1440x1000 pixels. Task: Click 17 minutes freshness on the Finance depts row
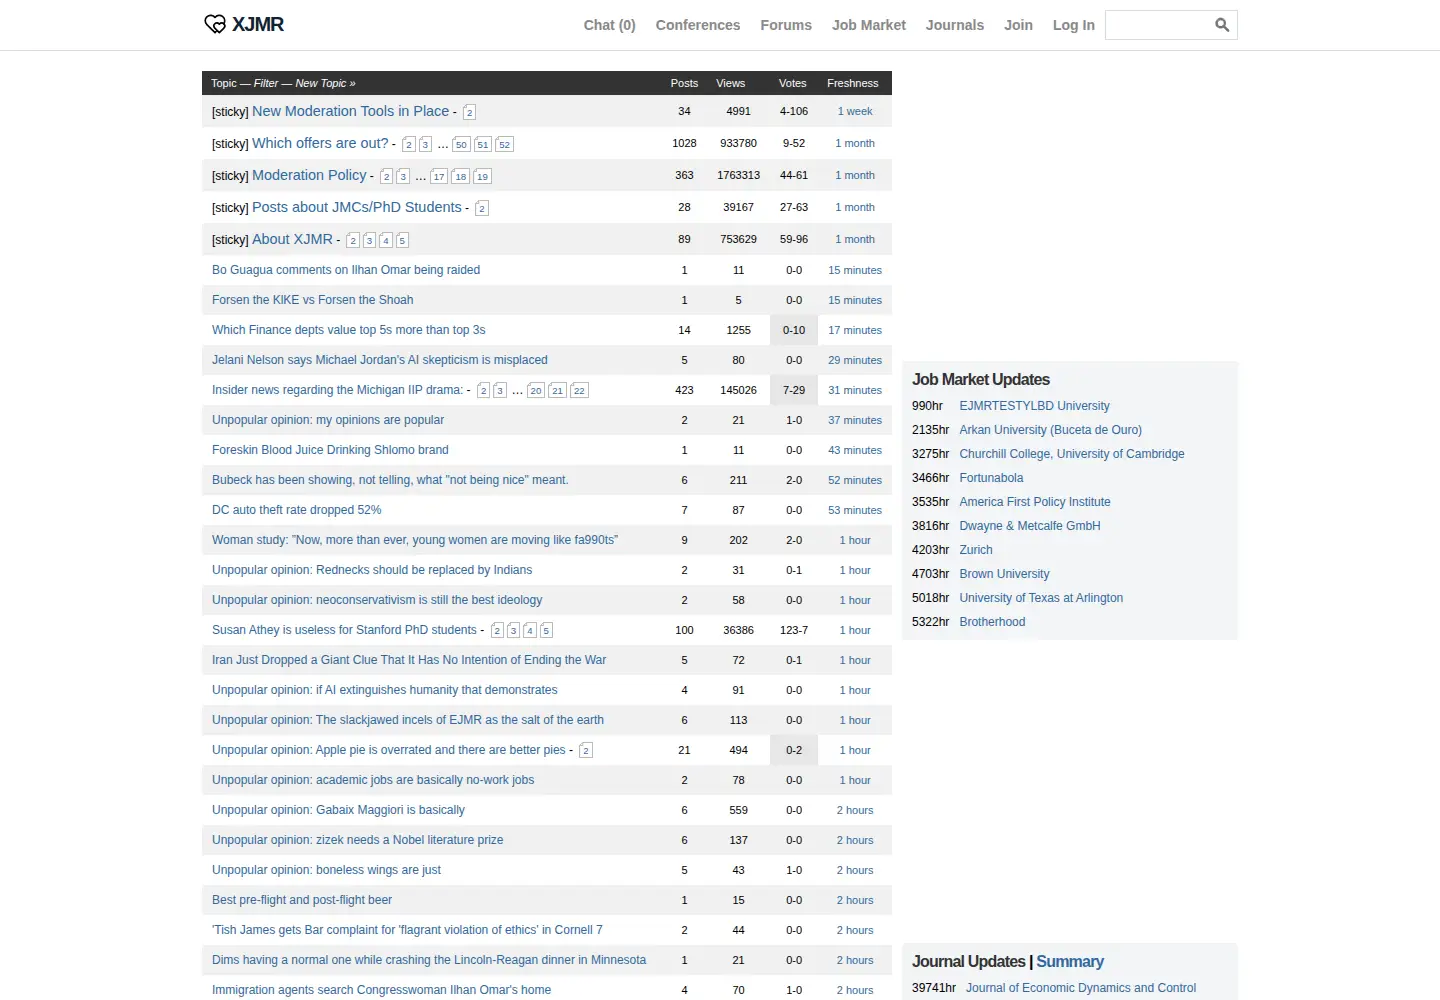855,330
